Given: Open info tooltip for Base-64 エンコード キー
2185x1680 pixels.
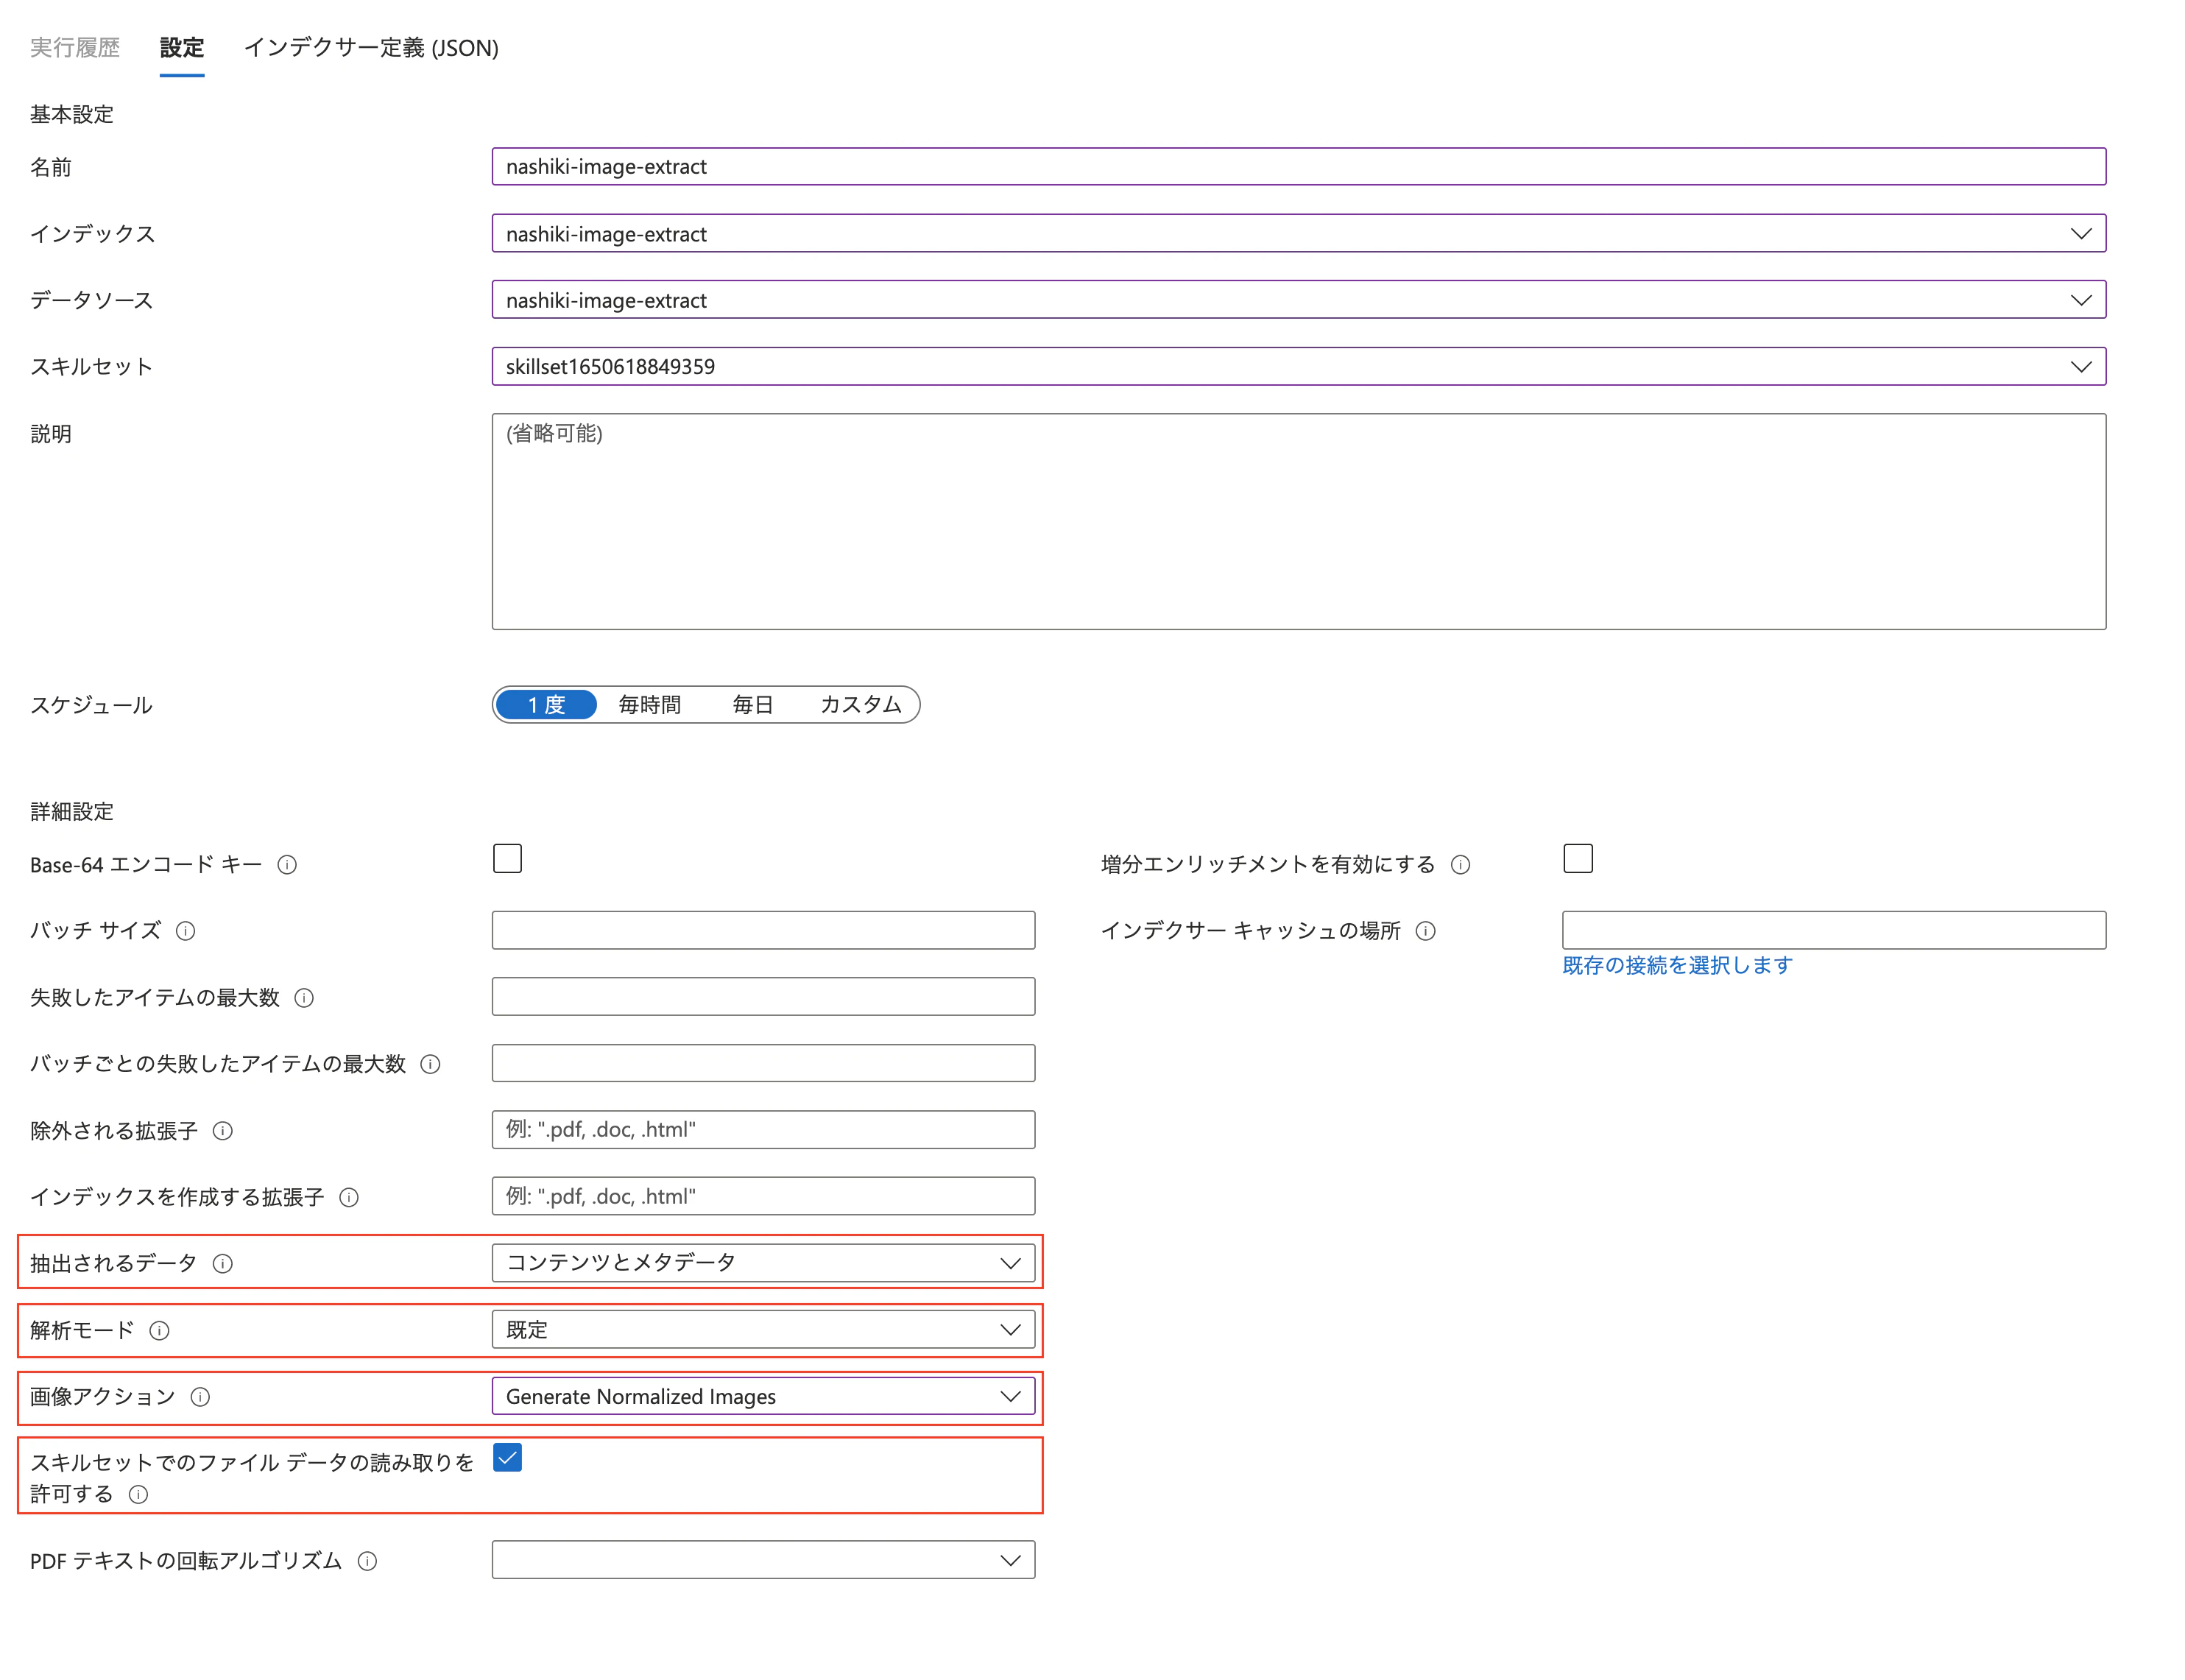Looking at the screenshot, I should click(x=287, y=865).
